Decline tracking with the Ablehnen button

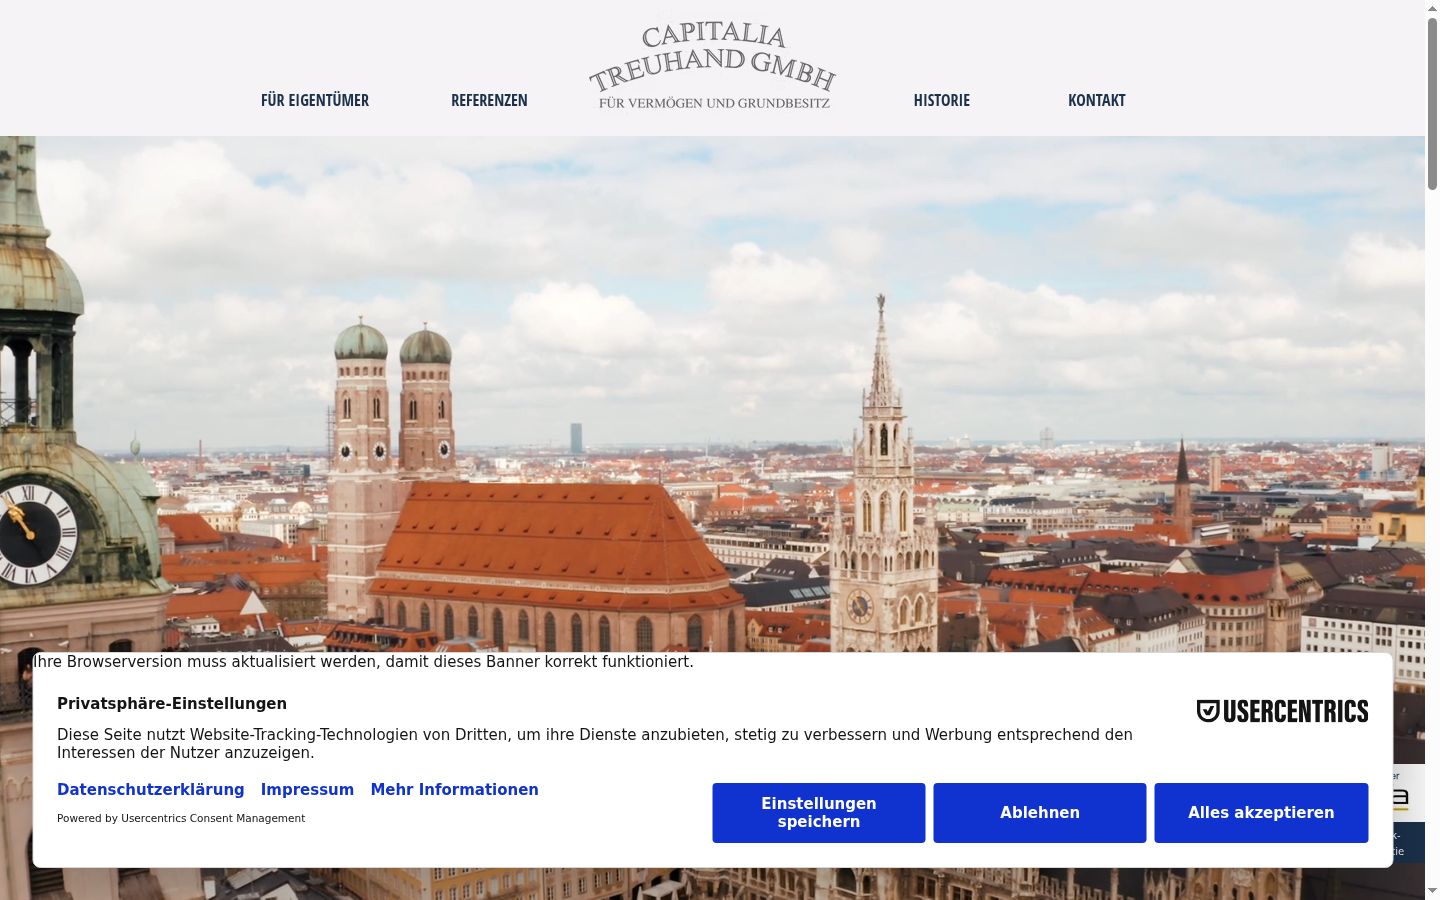click(x=1040, y=813)
